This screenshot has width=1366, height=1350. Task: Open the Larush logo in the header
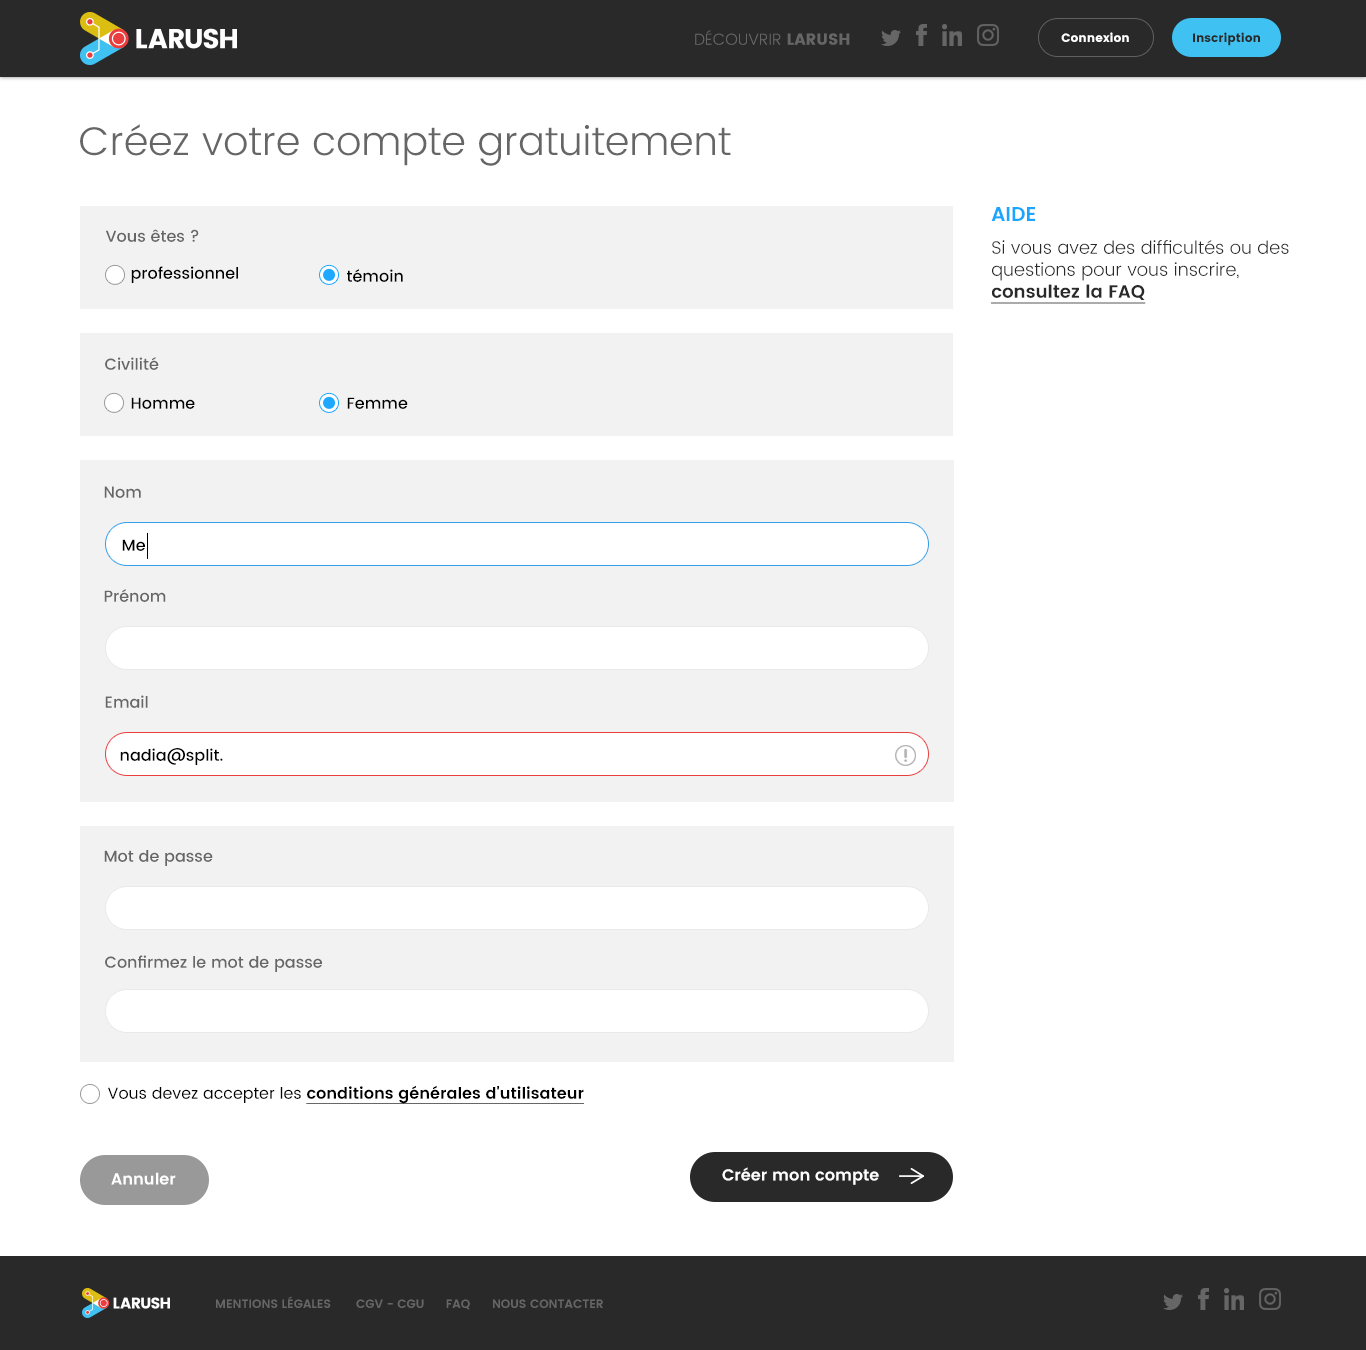click(x=159, y=38)
